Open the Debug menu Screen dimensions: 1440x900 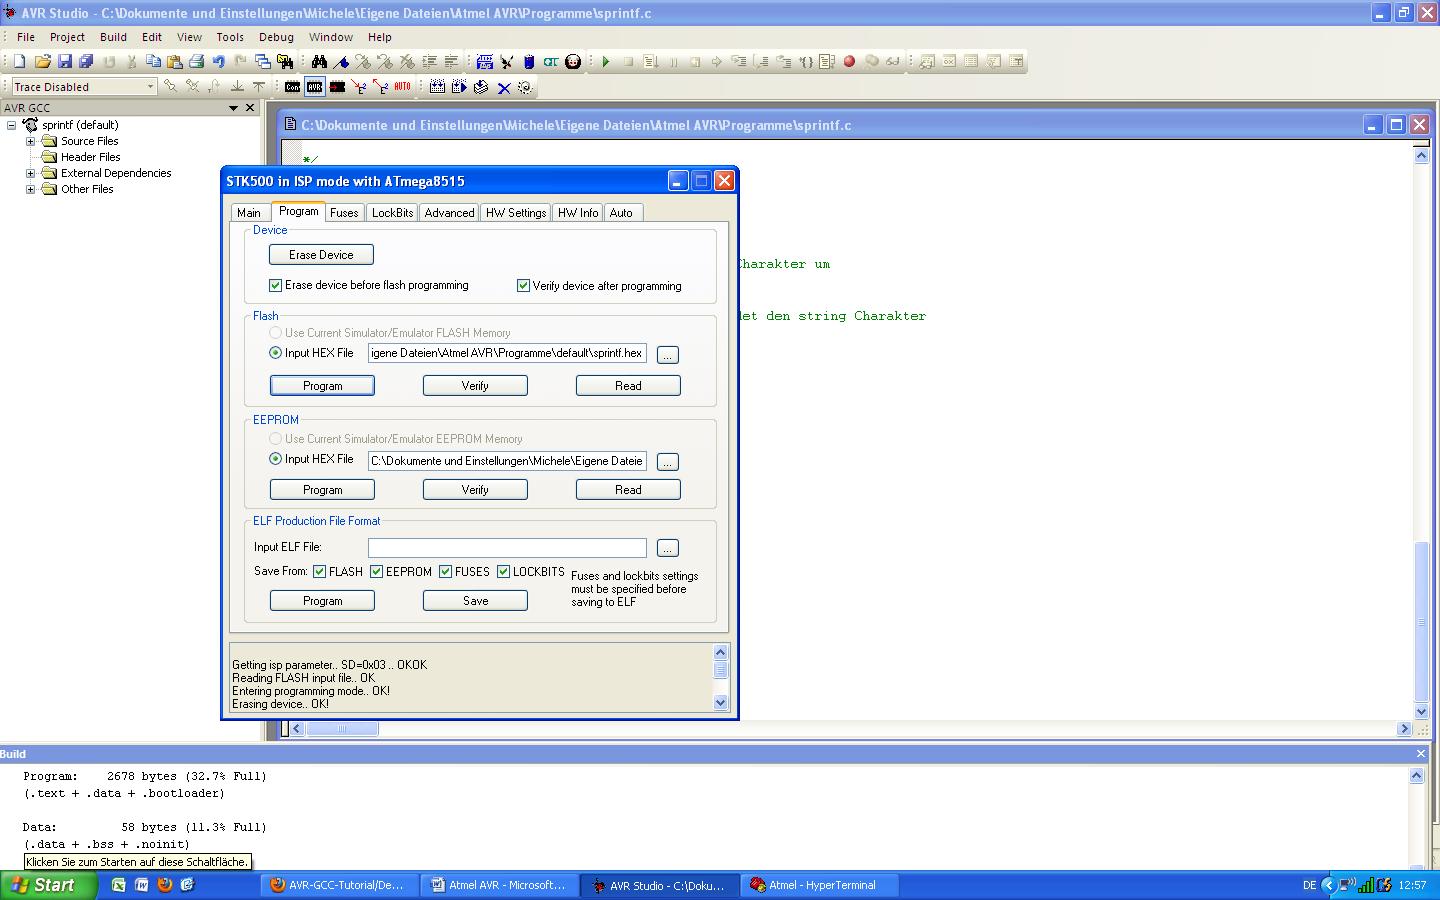coord(276,37)
